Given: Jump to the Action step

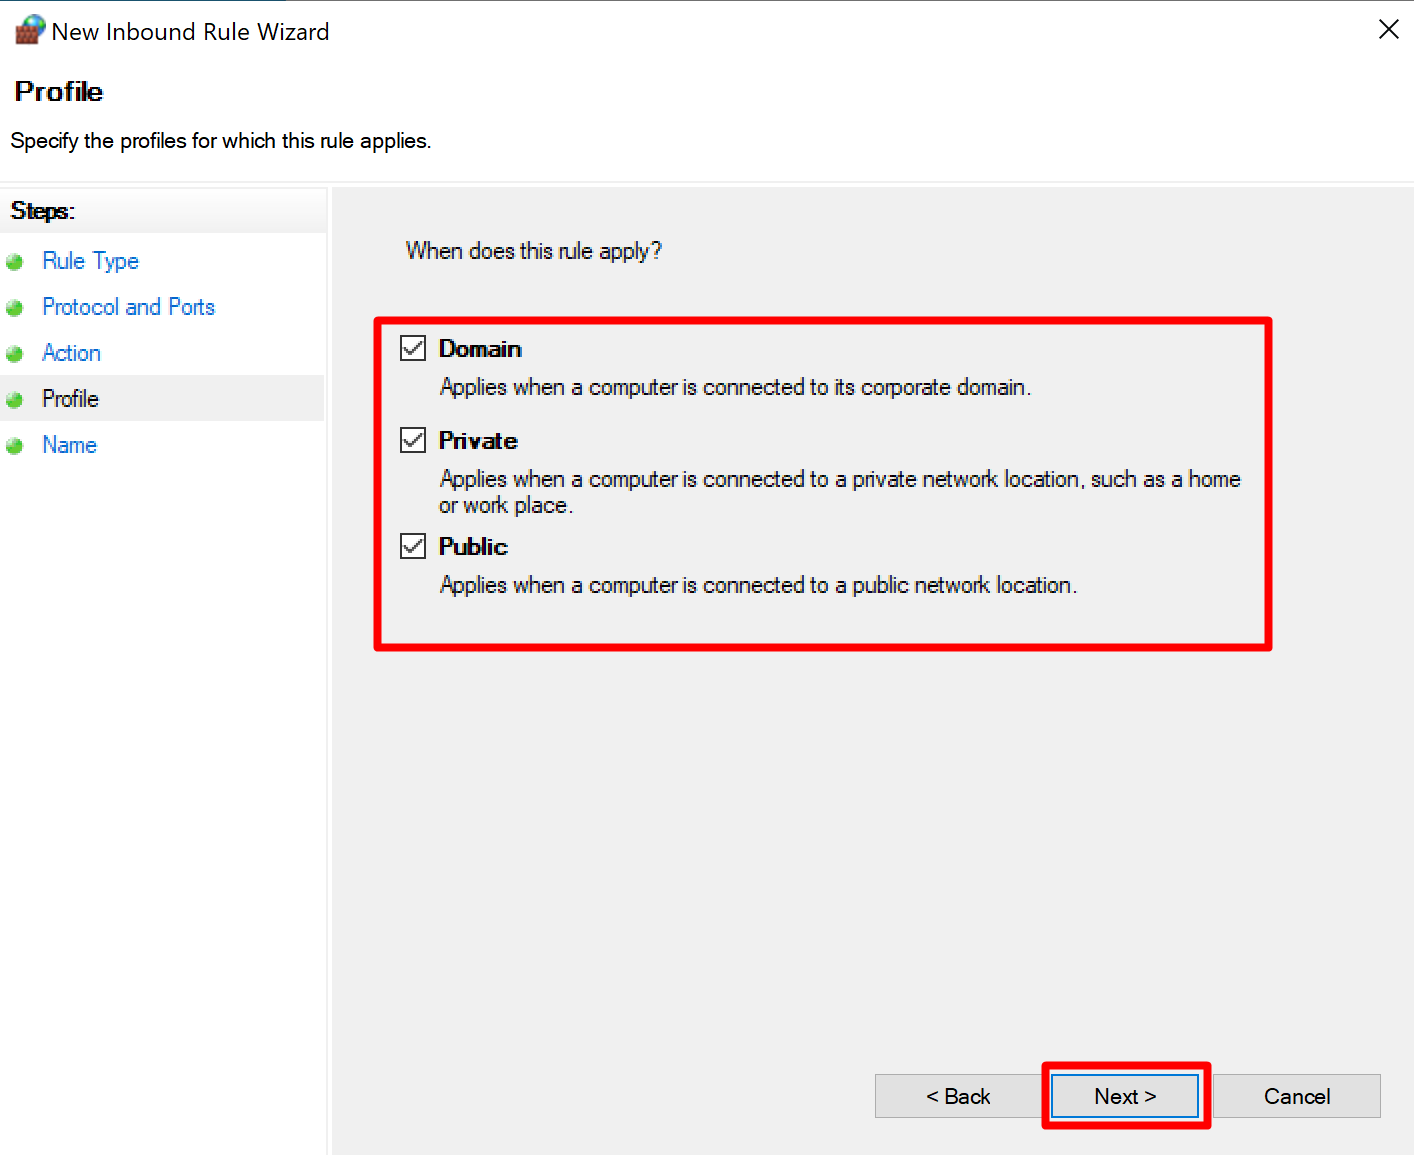Looking at the screenshot, I should [71, 353].
